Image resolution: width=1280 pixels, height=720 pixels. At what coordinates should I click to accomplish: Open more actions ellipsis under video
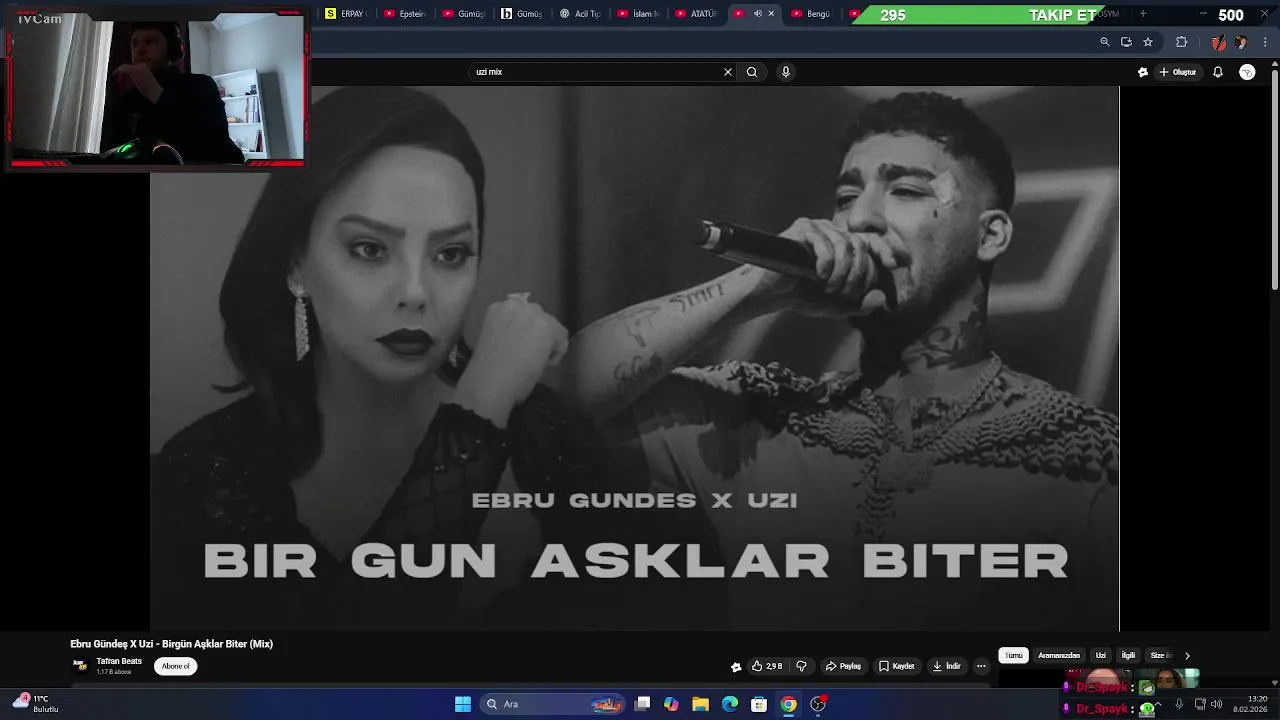coord(981,666)
